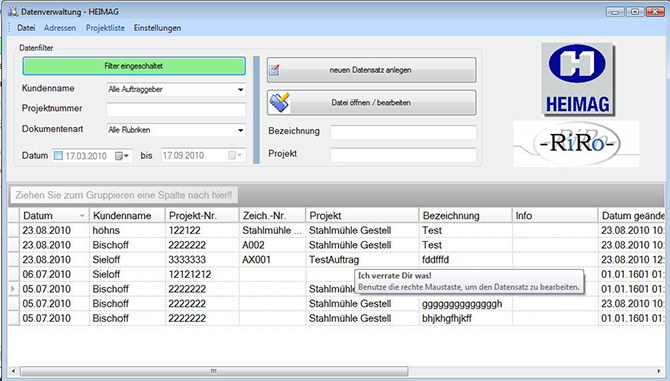Click the RiRo logo image

pos(576,144)
